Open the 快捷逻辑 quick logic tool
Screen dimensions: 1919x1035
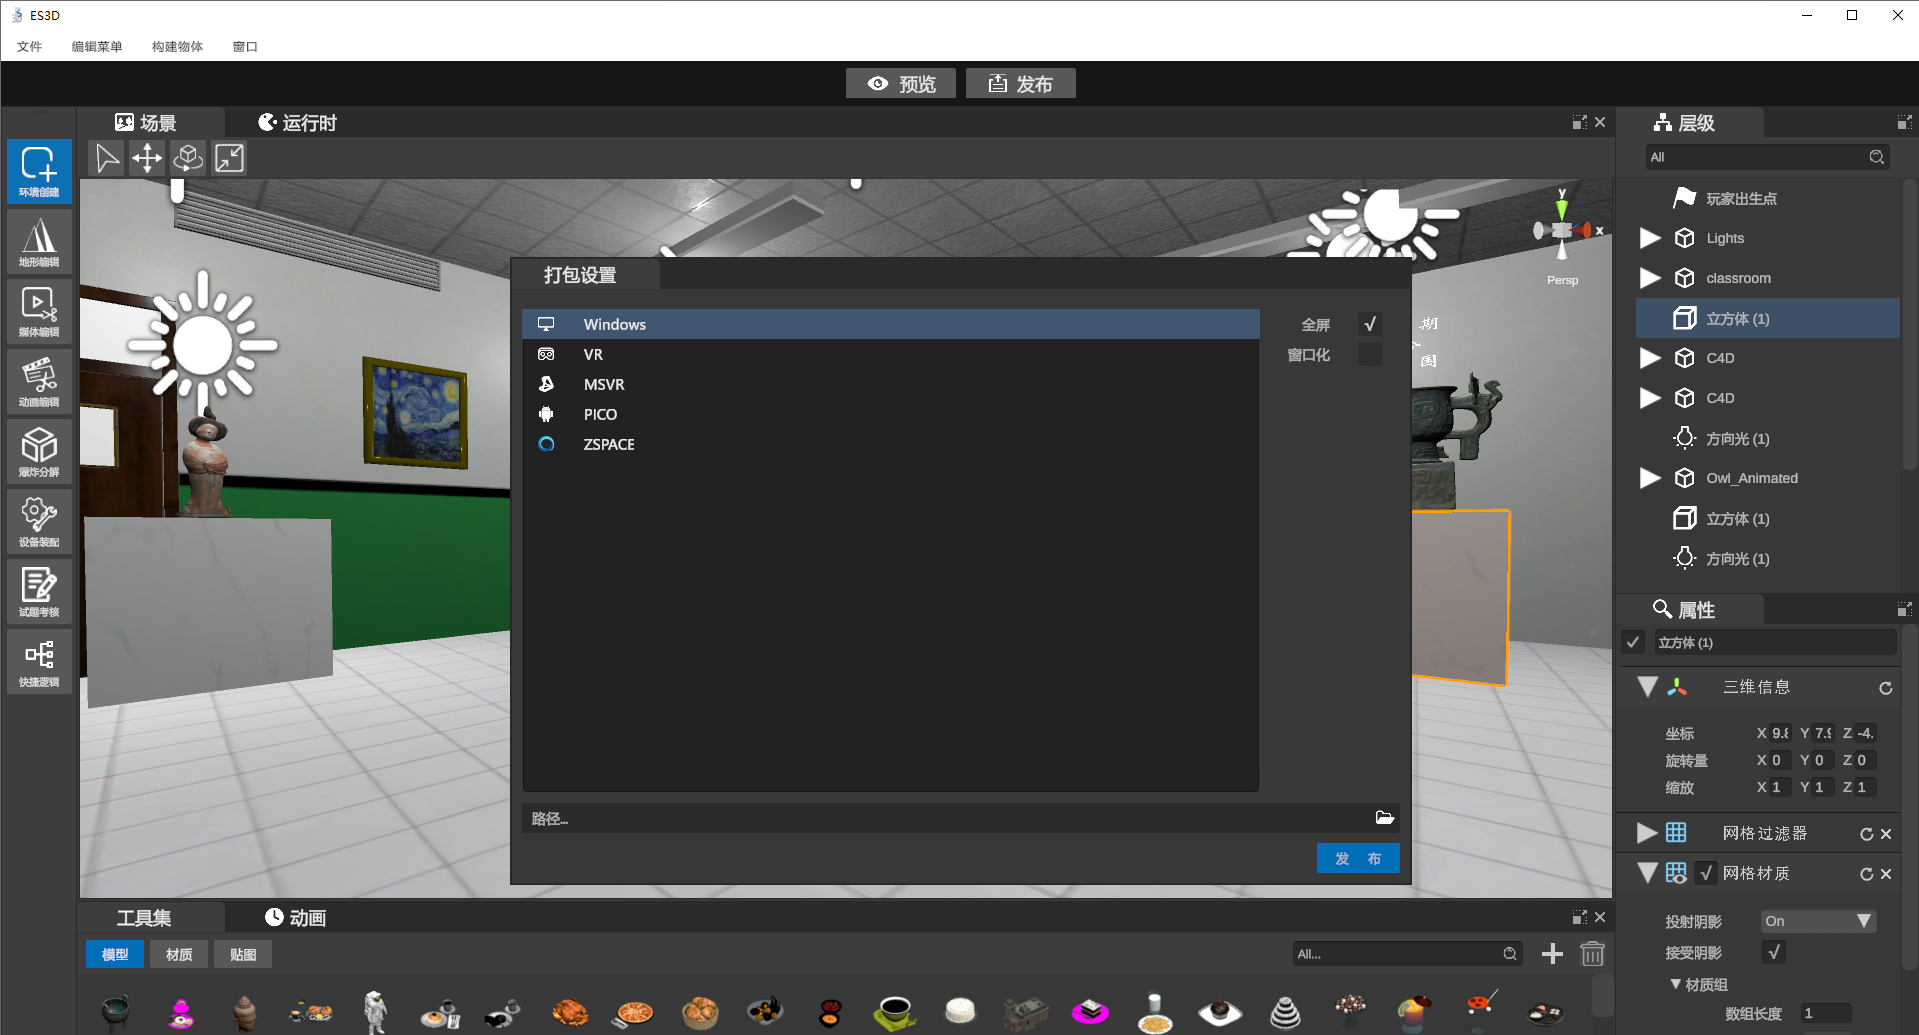click(x=39, y=661)
